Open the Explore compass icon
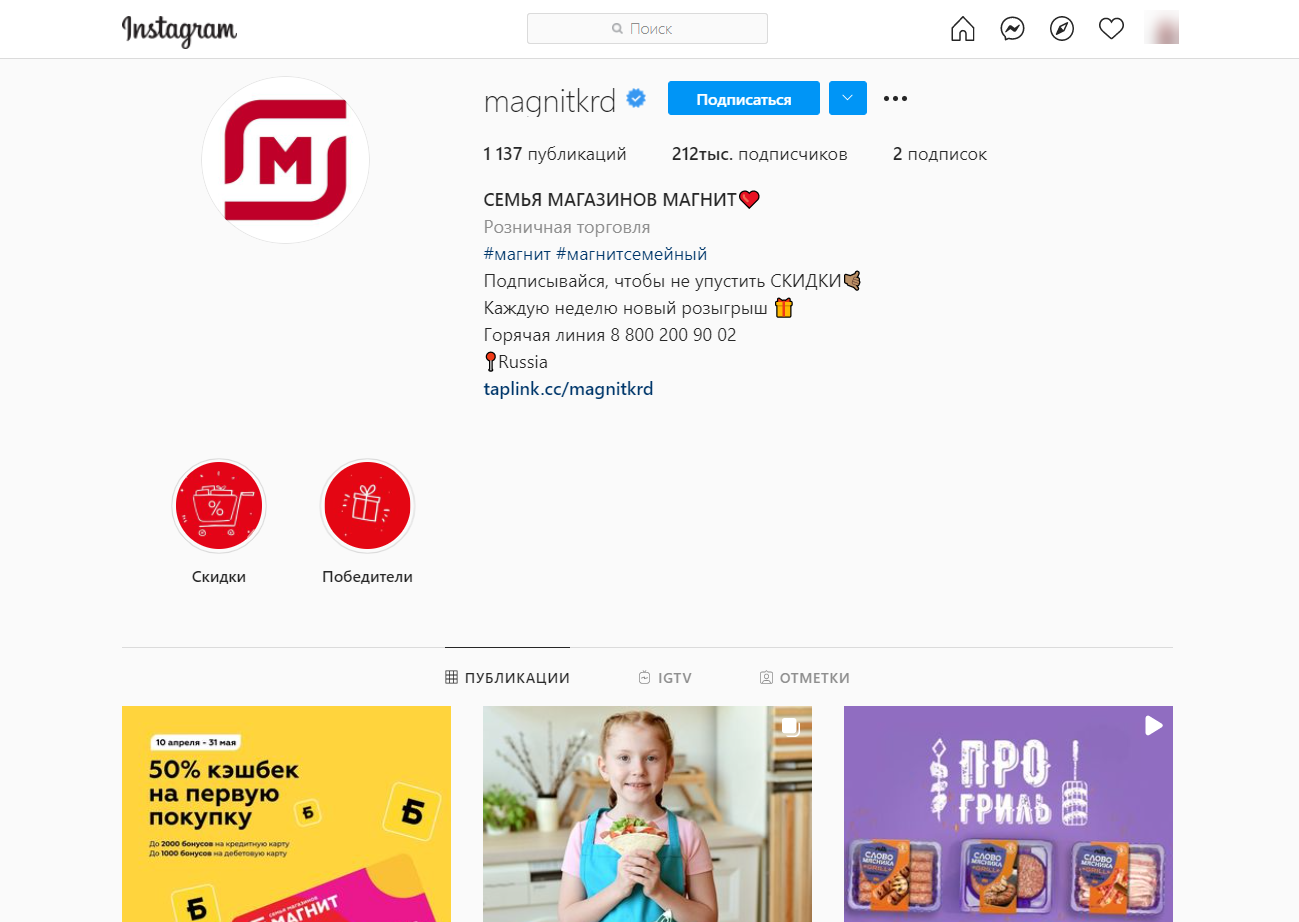This screenshot has height=922, width=1299. coord(1062,29)
